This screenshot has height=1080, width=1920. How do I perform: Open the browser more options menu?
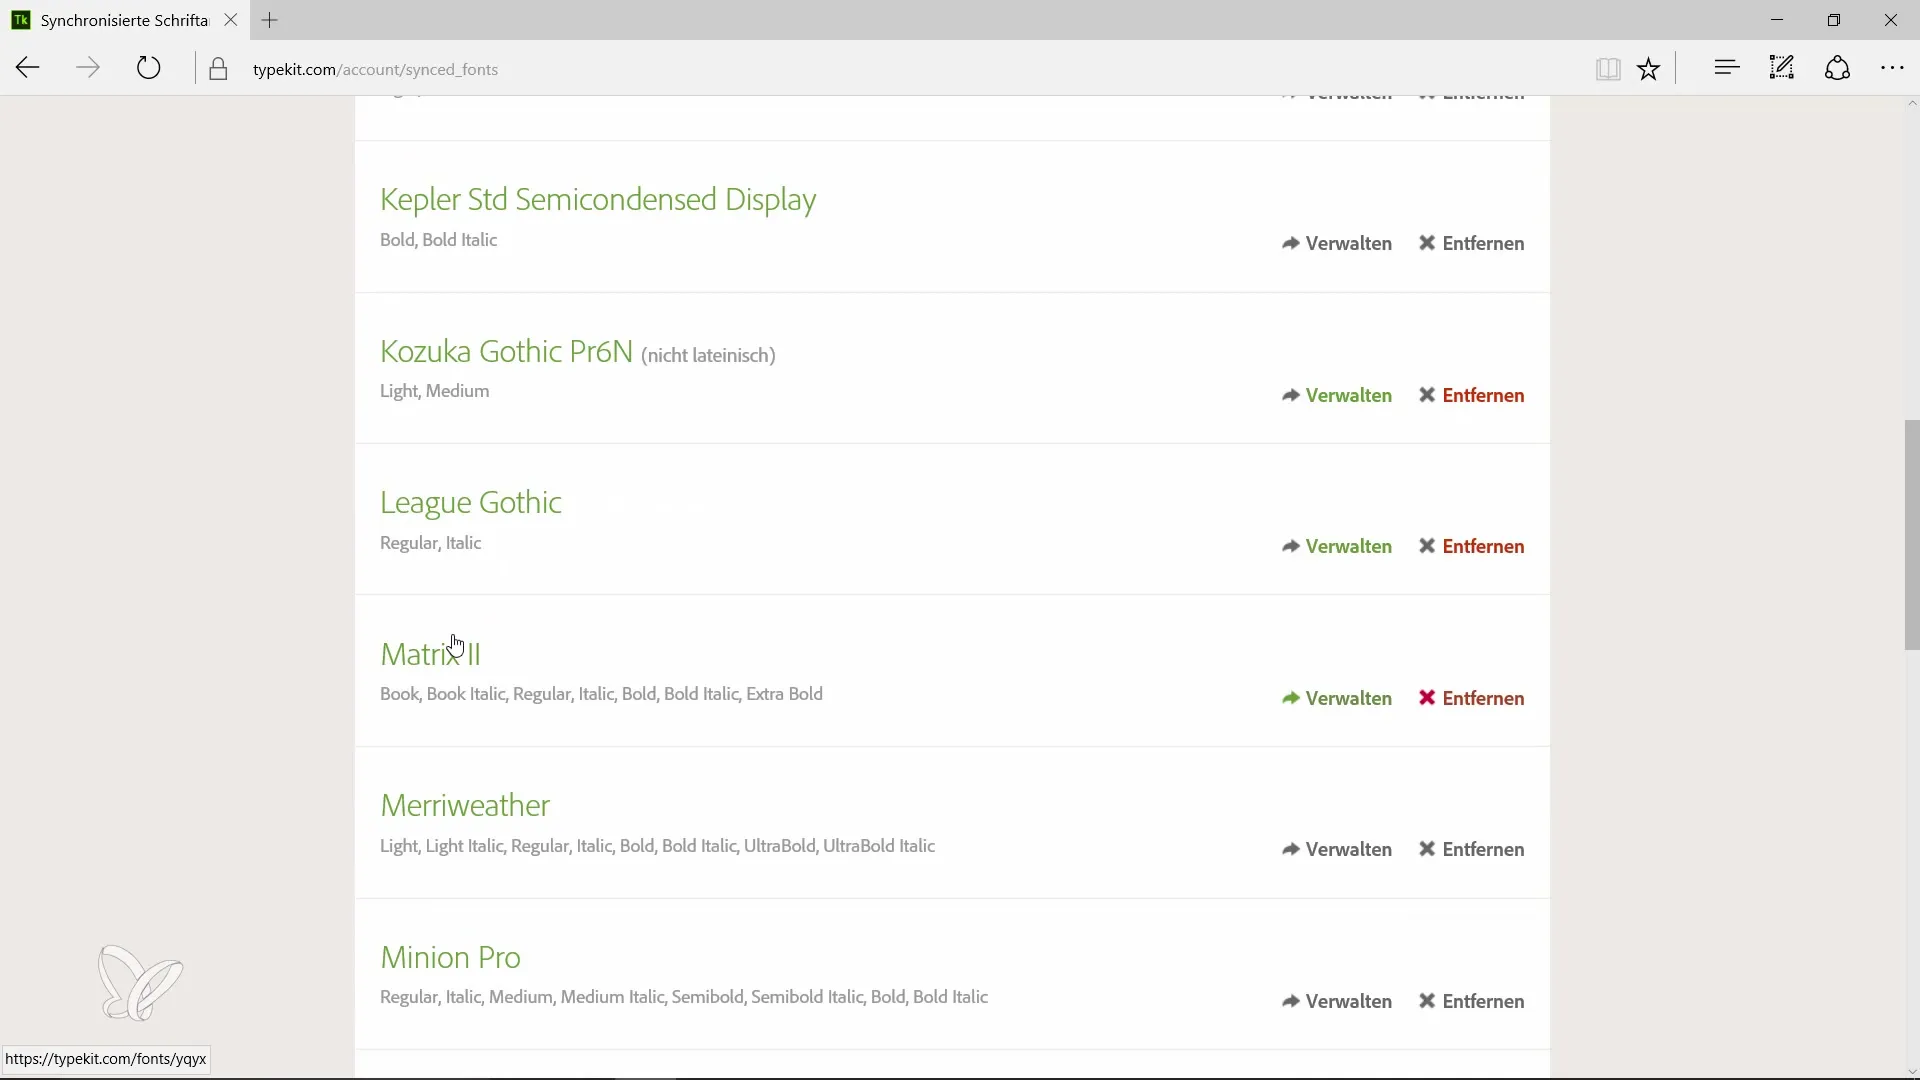point(1893,68)
